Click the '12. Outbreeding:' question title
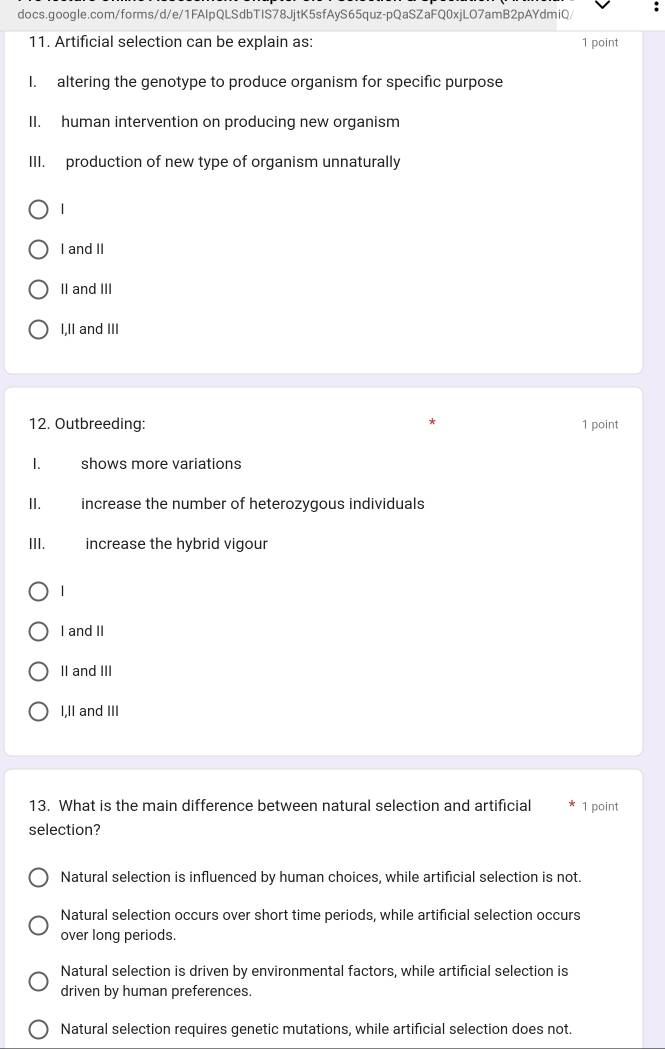This screenshot has height=1049, width=665. click(x=87, y=424)
